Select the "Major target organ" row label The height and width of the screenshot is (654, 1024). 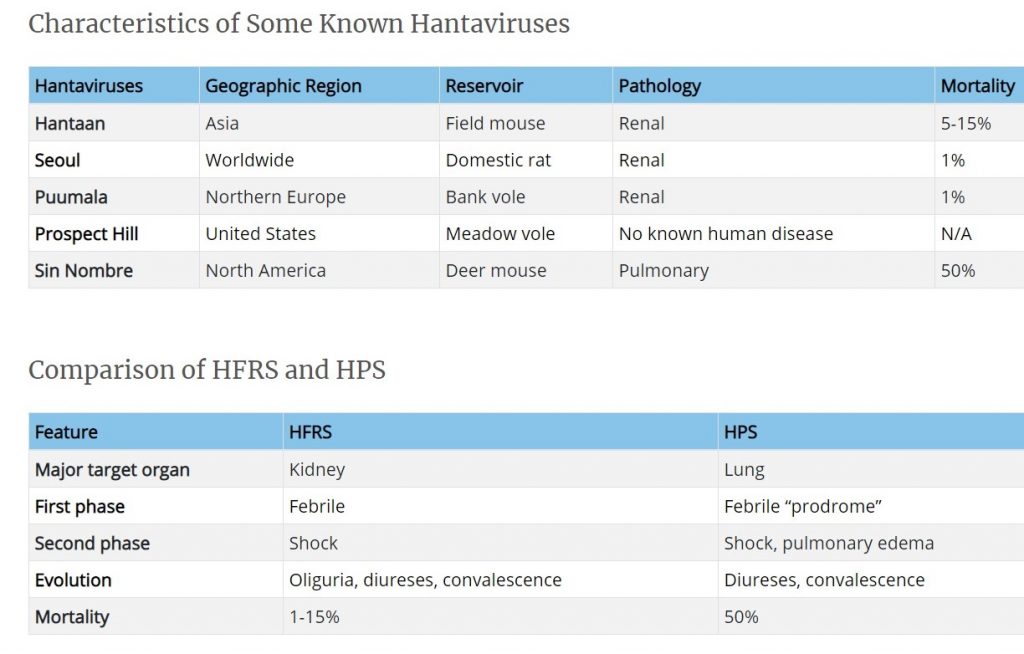point(112,470)
